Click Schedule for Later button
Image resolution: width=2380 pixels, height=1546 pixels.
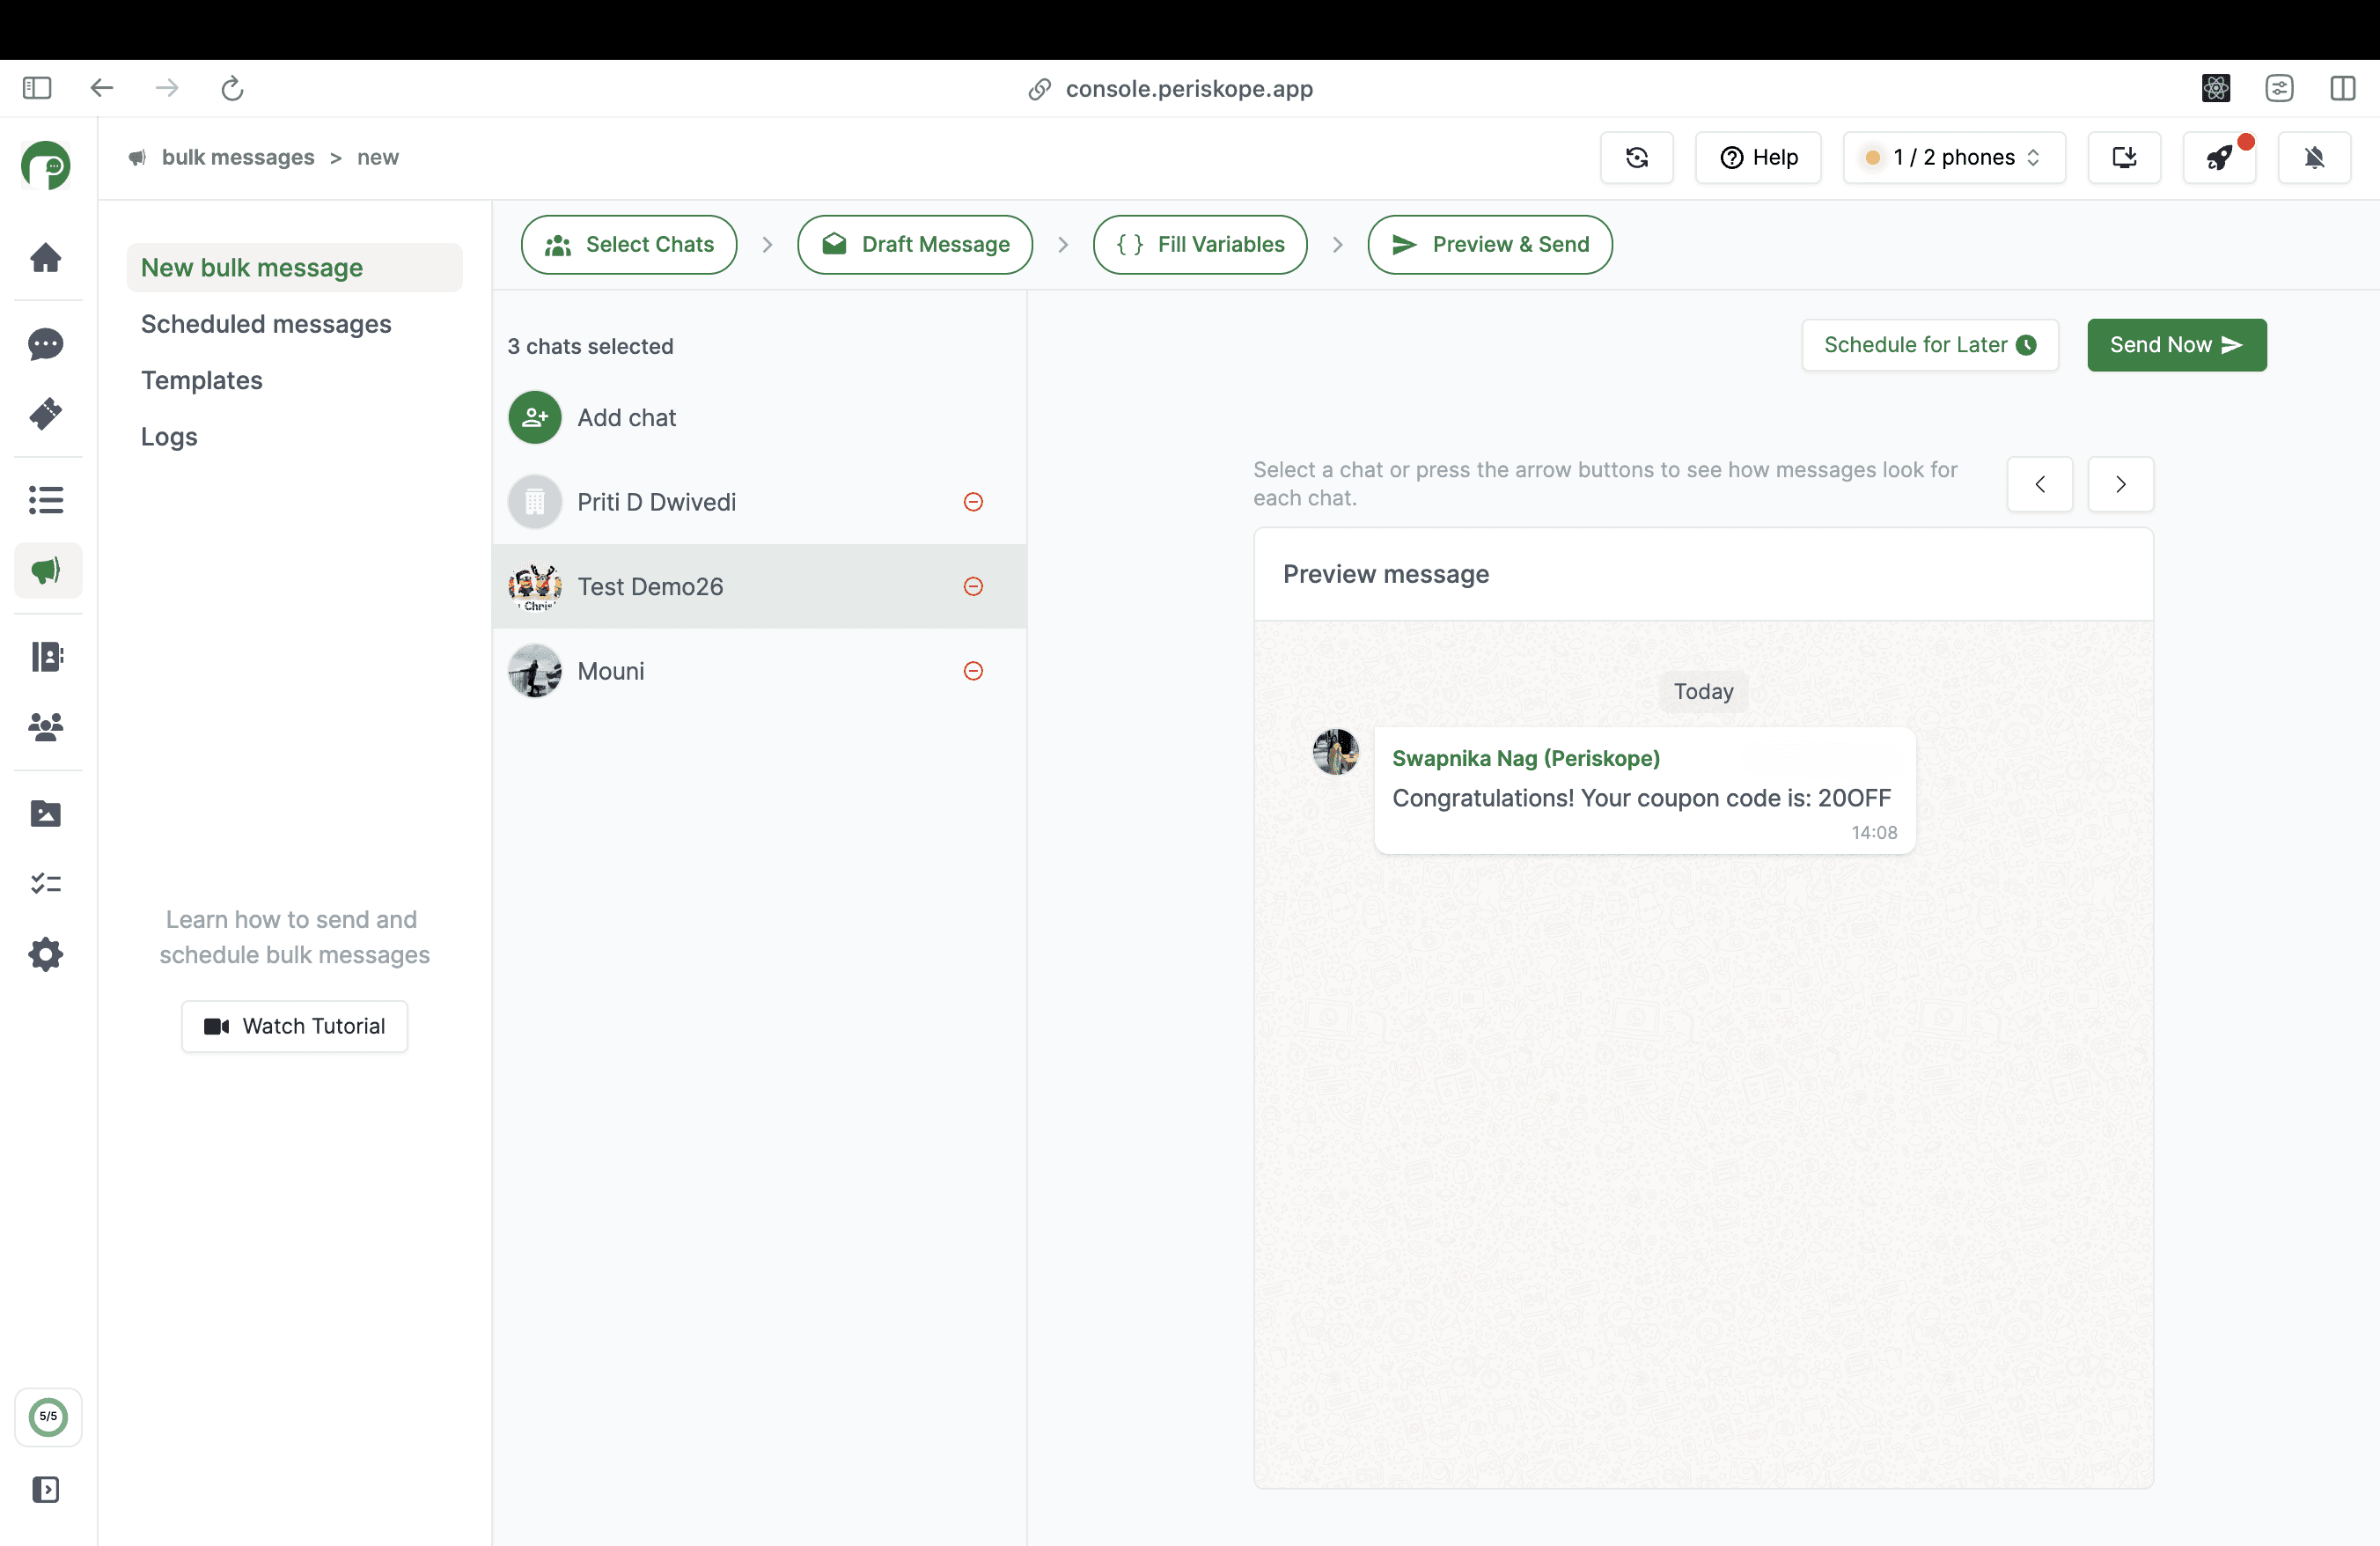(x=1929, y=345)
